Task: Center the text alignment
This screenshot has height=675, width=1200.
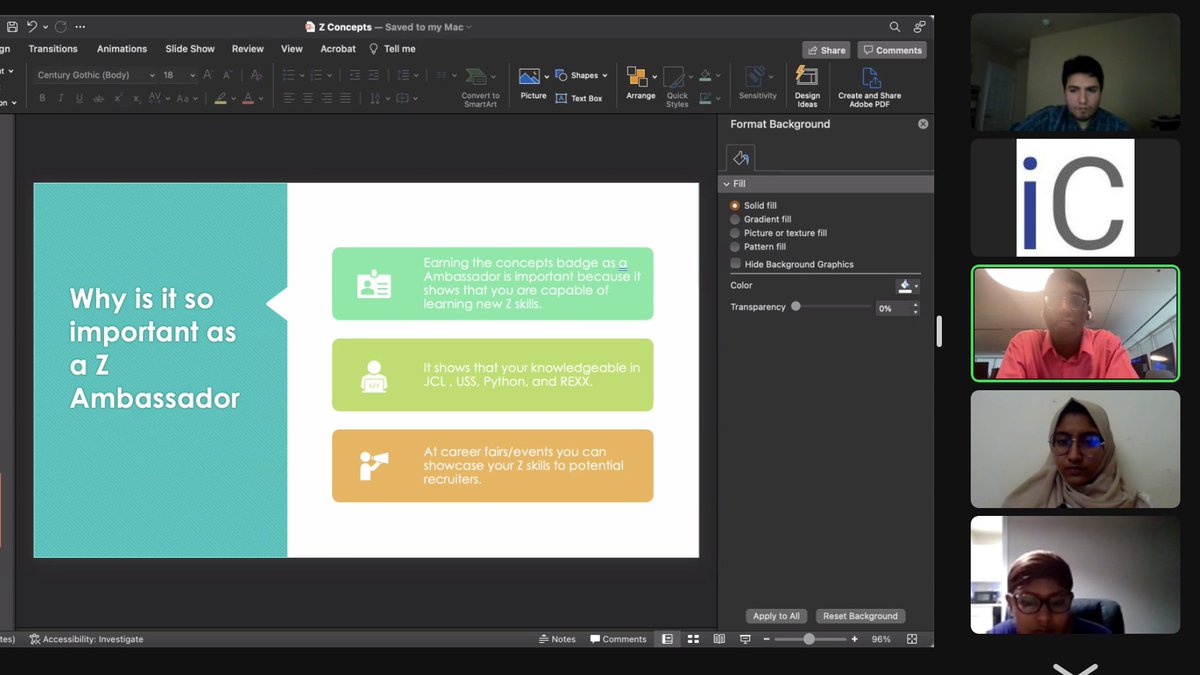Action: click(x=308, y=98)
